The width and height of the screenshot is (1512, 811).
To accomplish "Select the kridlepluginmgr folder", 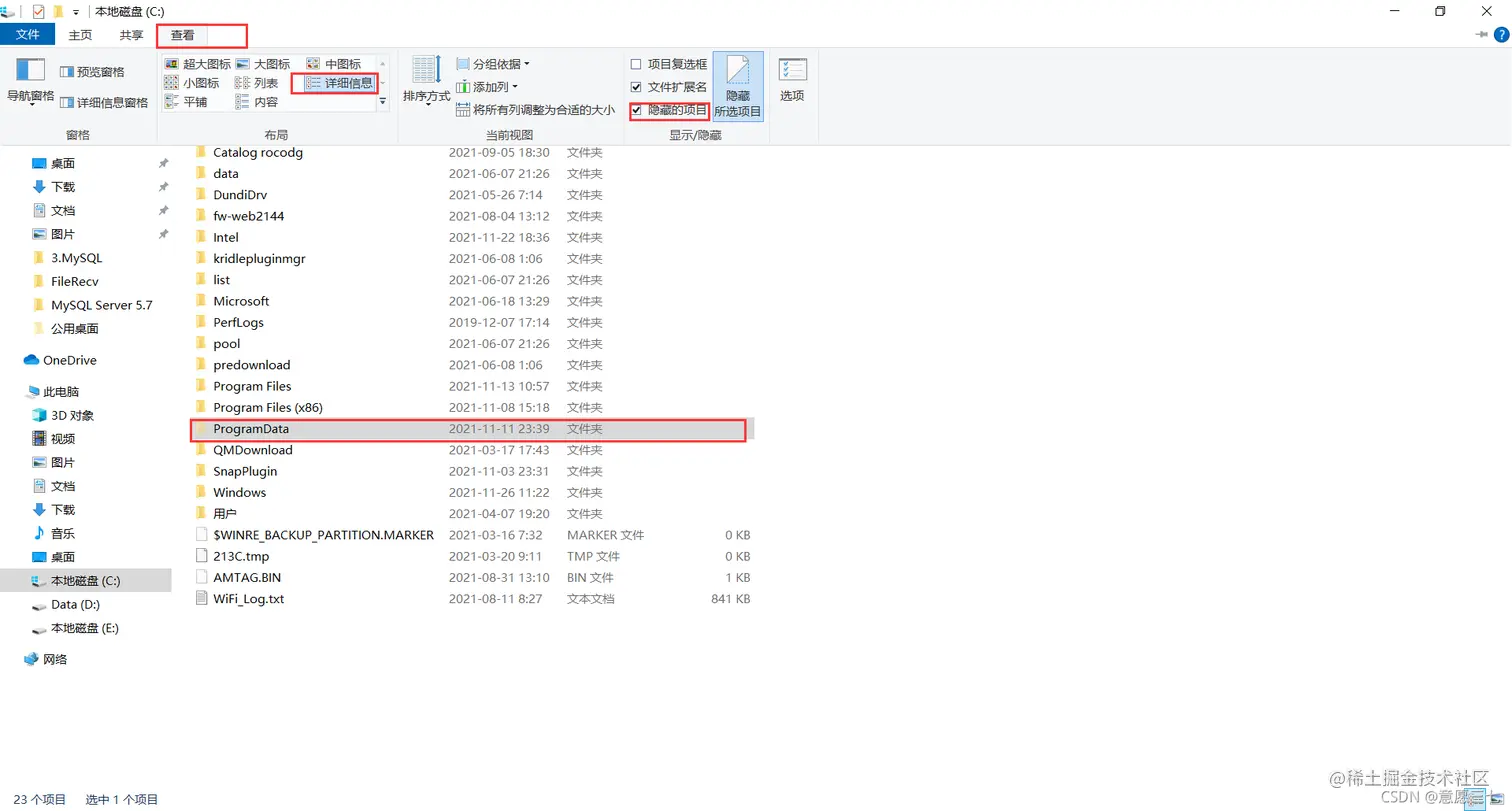I will pyautogui.click(x=259, y=259).
